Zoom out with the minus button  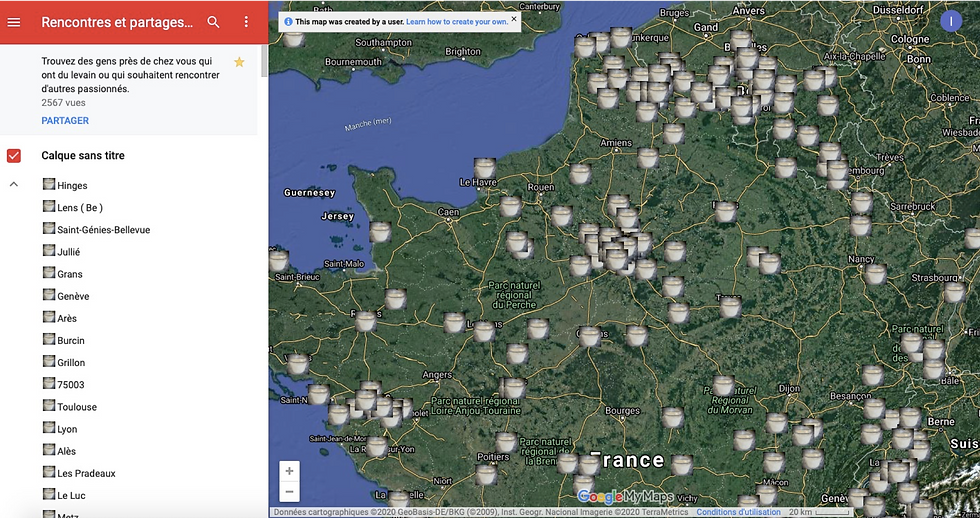click(289, 492)
